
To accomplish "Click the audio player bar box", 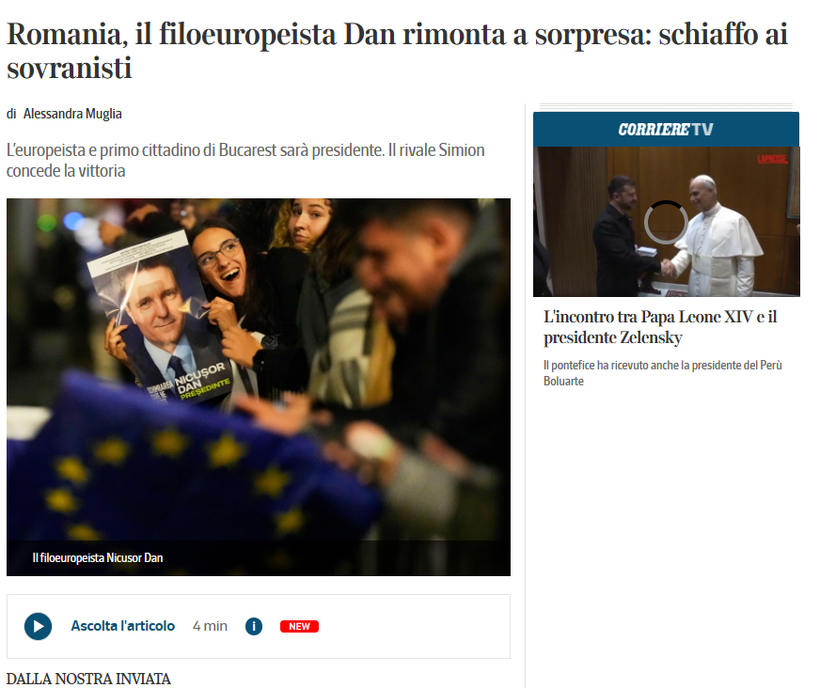I will 258,626.
